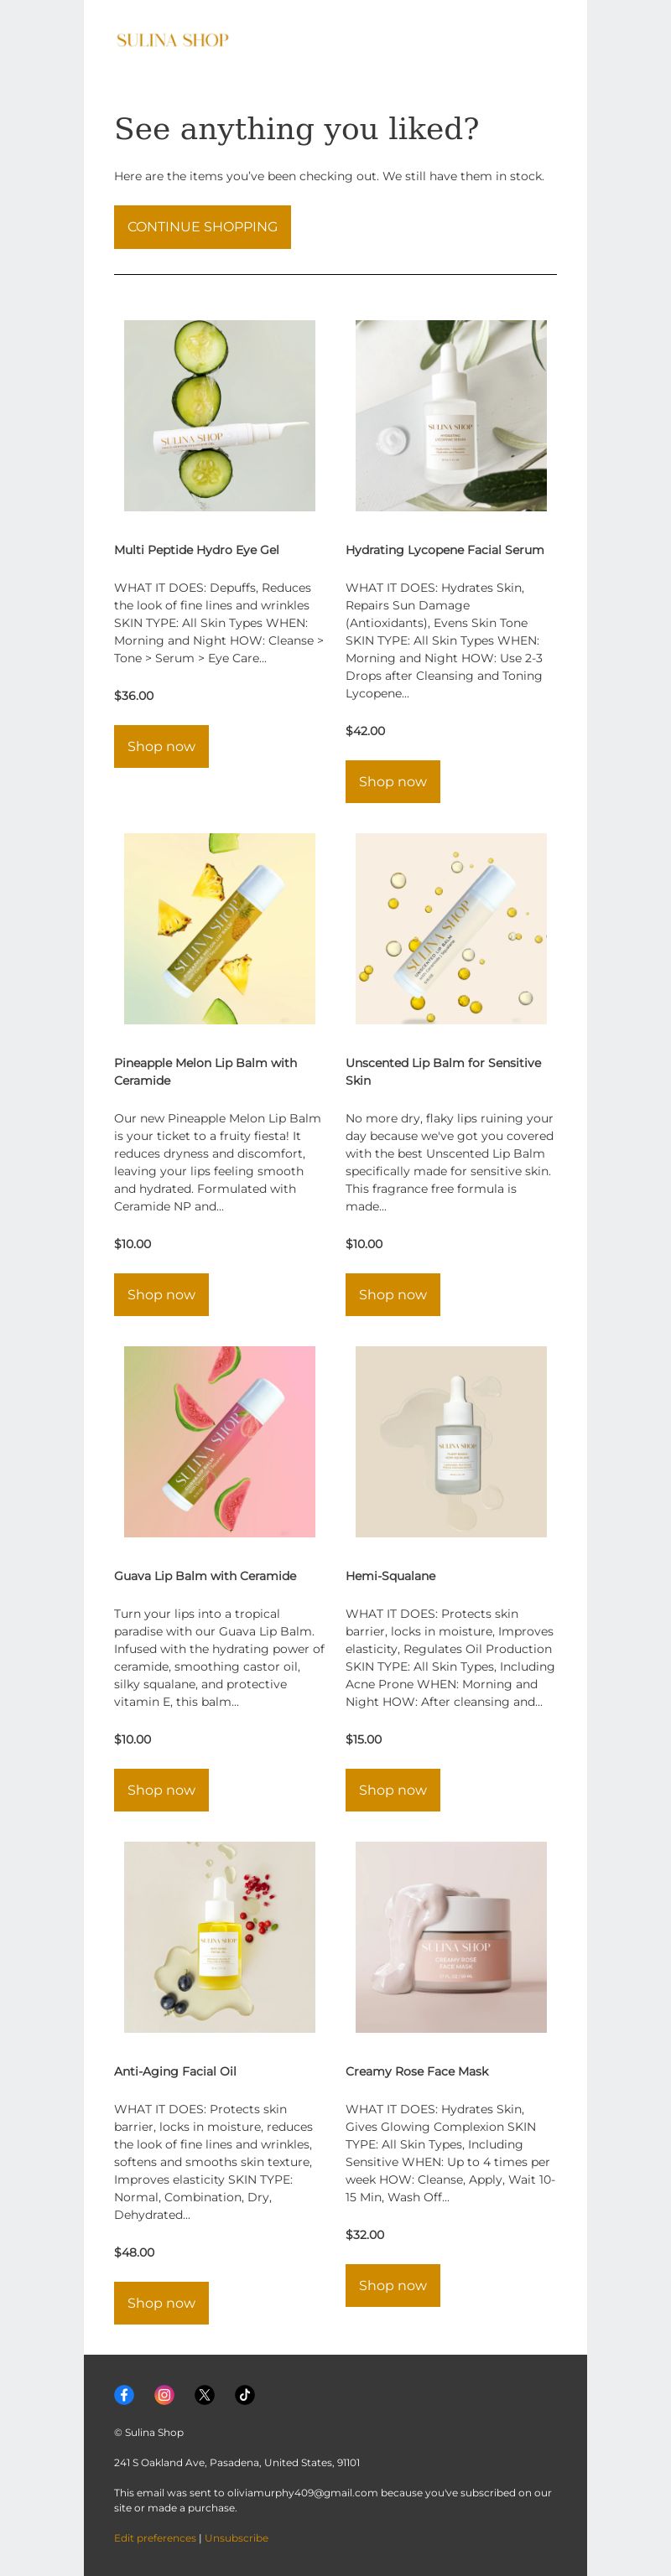Shop now for Hemi-Squalane
The height and width of the screenshot is (2576, 671).
[392, 1790]
